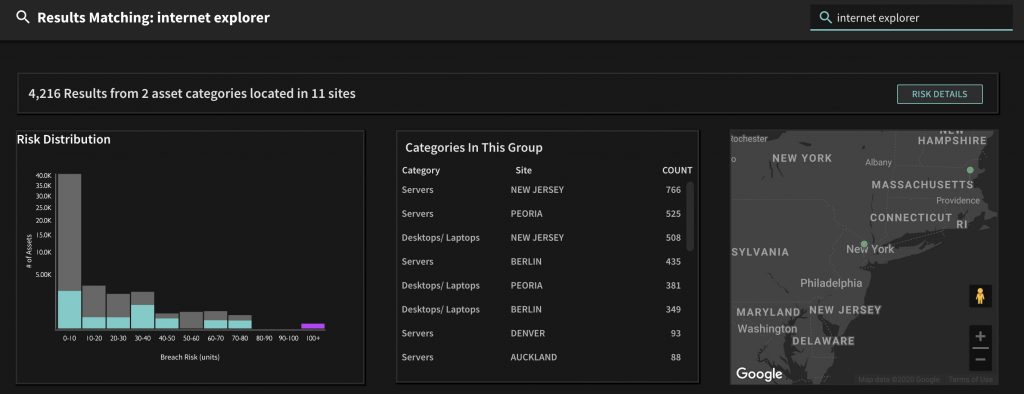The image size is (1024, 394).
Task: Click the search magnifier icon beside Results Matching
Action: 23,18
